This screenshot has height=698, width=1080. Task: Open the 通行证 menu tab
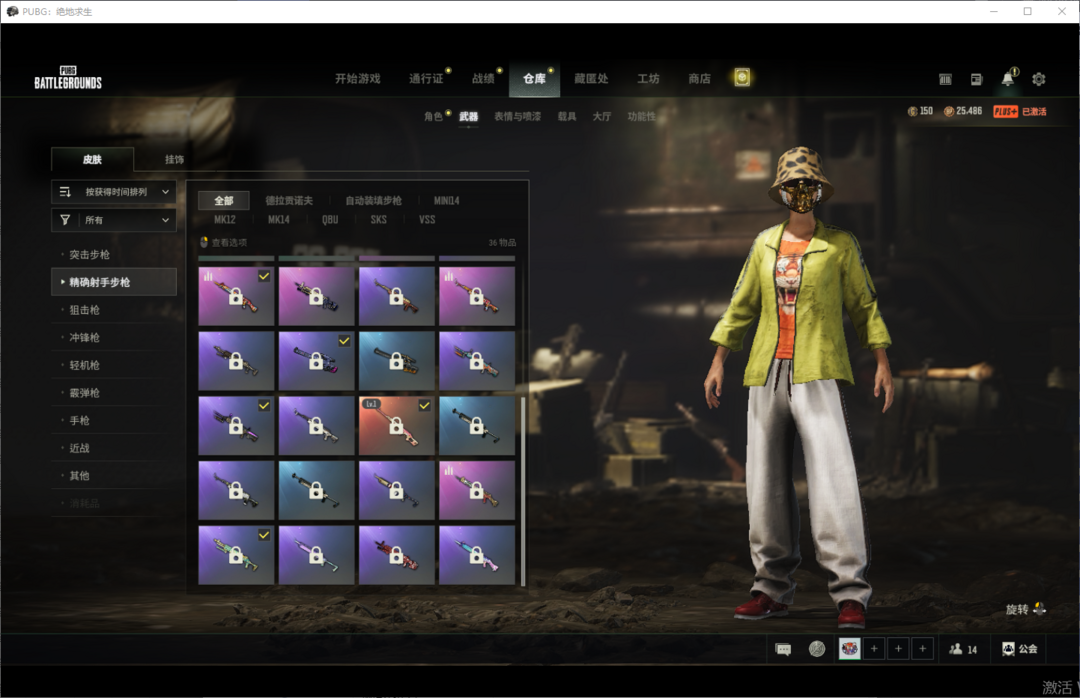(x=426, y=79)
